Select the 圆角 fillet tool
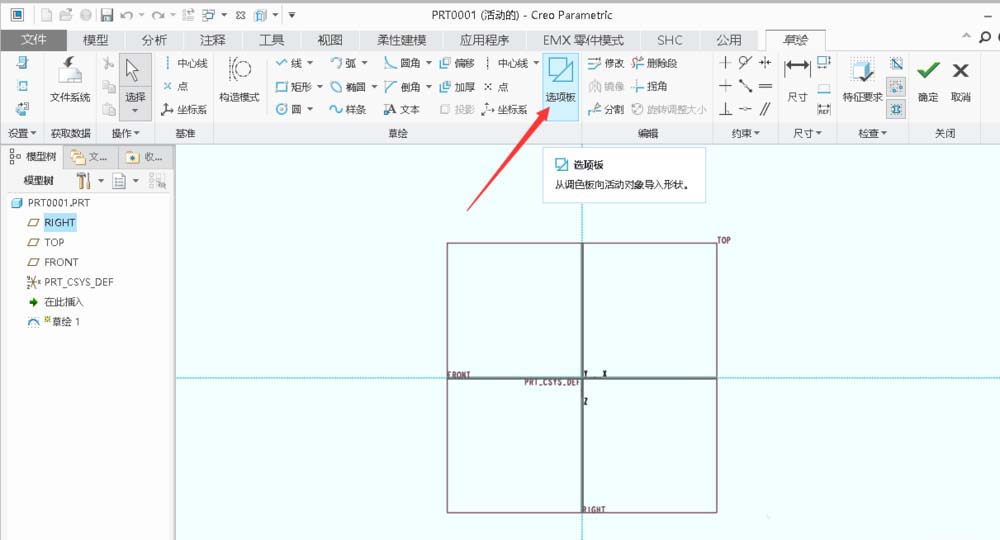The width and height of the screenshot is (1000, 540). [402, 63]
